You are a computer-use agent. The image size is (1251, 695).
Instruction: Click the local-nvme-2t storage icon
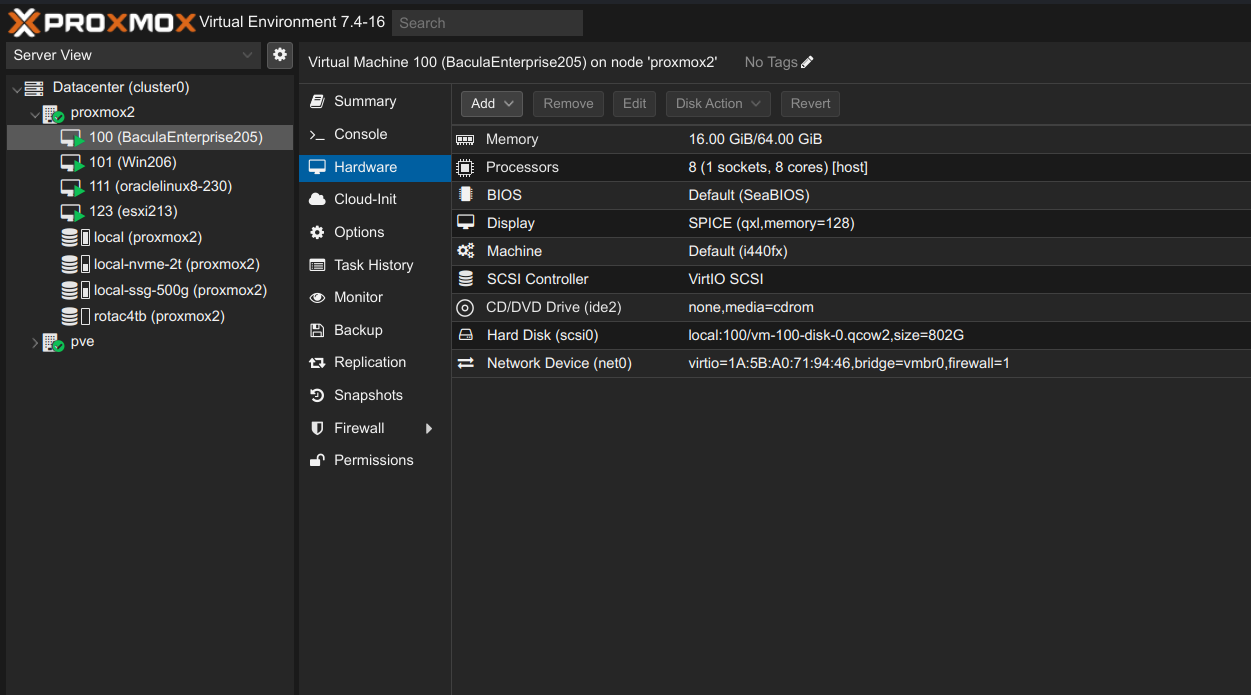(x=71, y=265)
